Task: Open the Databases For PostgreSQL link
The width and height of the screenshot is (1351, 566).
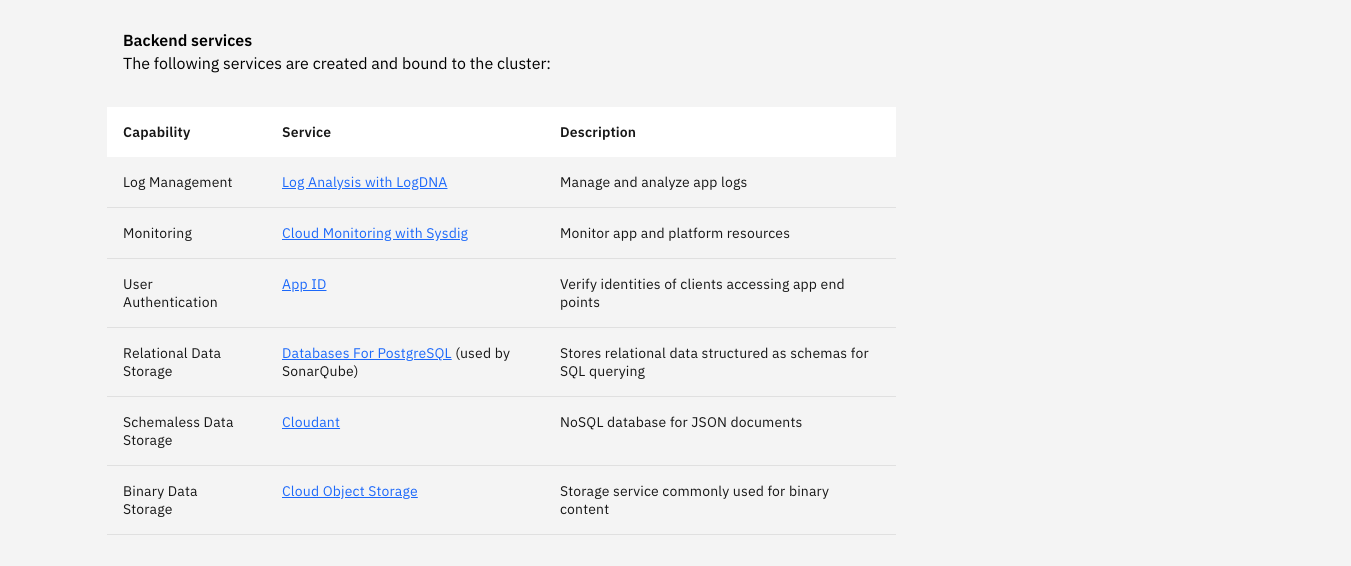Action: pyautogui.click(x=367, y=353)
